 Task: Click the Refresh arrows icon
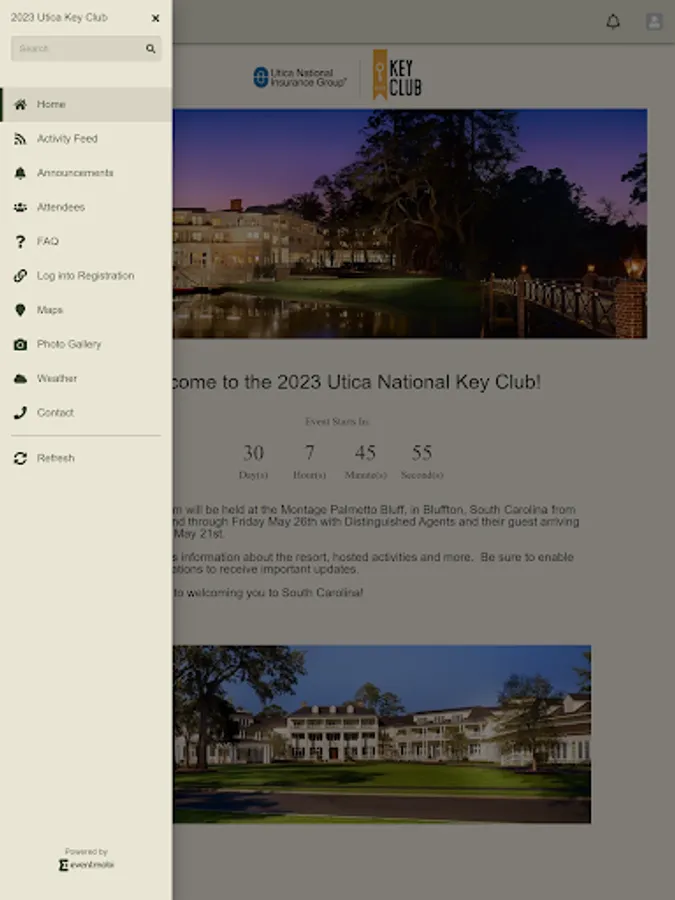tap(20, 458)
